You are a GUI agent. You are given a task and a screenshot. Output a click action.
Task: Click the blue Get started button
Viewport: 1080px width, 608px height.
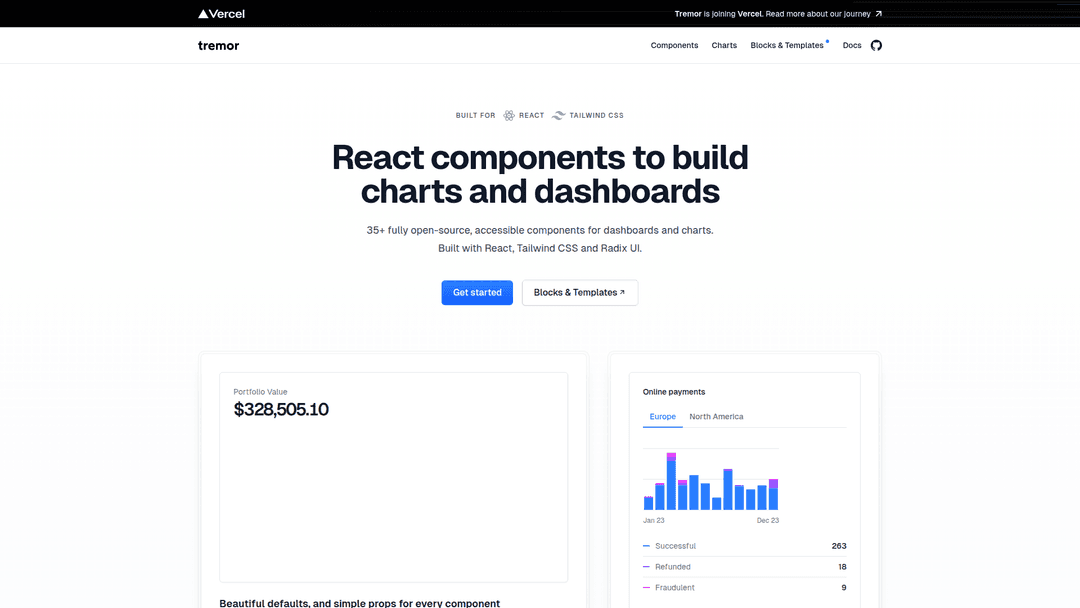477,292
